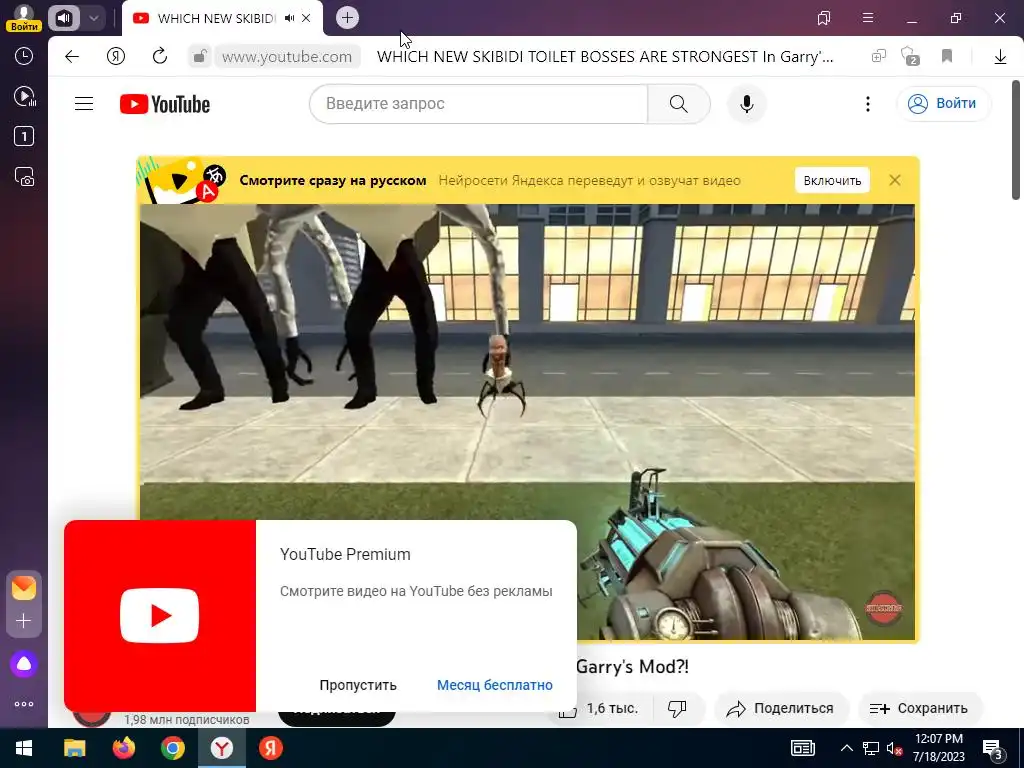Viewport: 1024px width, 768px height.
Task: Click the www.youtube.com address field
Action: tap(287, 57)
